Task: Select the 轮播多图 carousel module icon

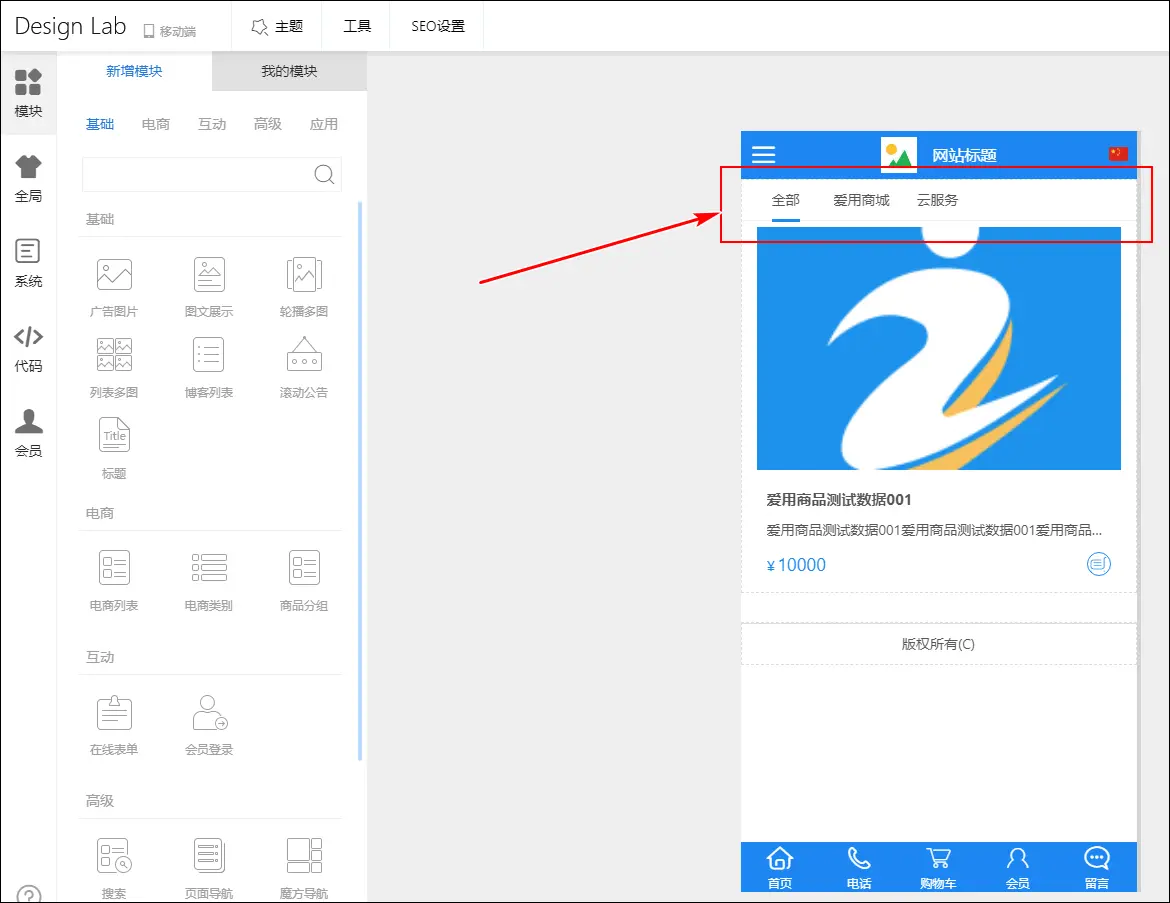Action: (x=304, y=275)
